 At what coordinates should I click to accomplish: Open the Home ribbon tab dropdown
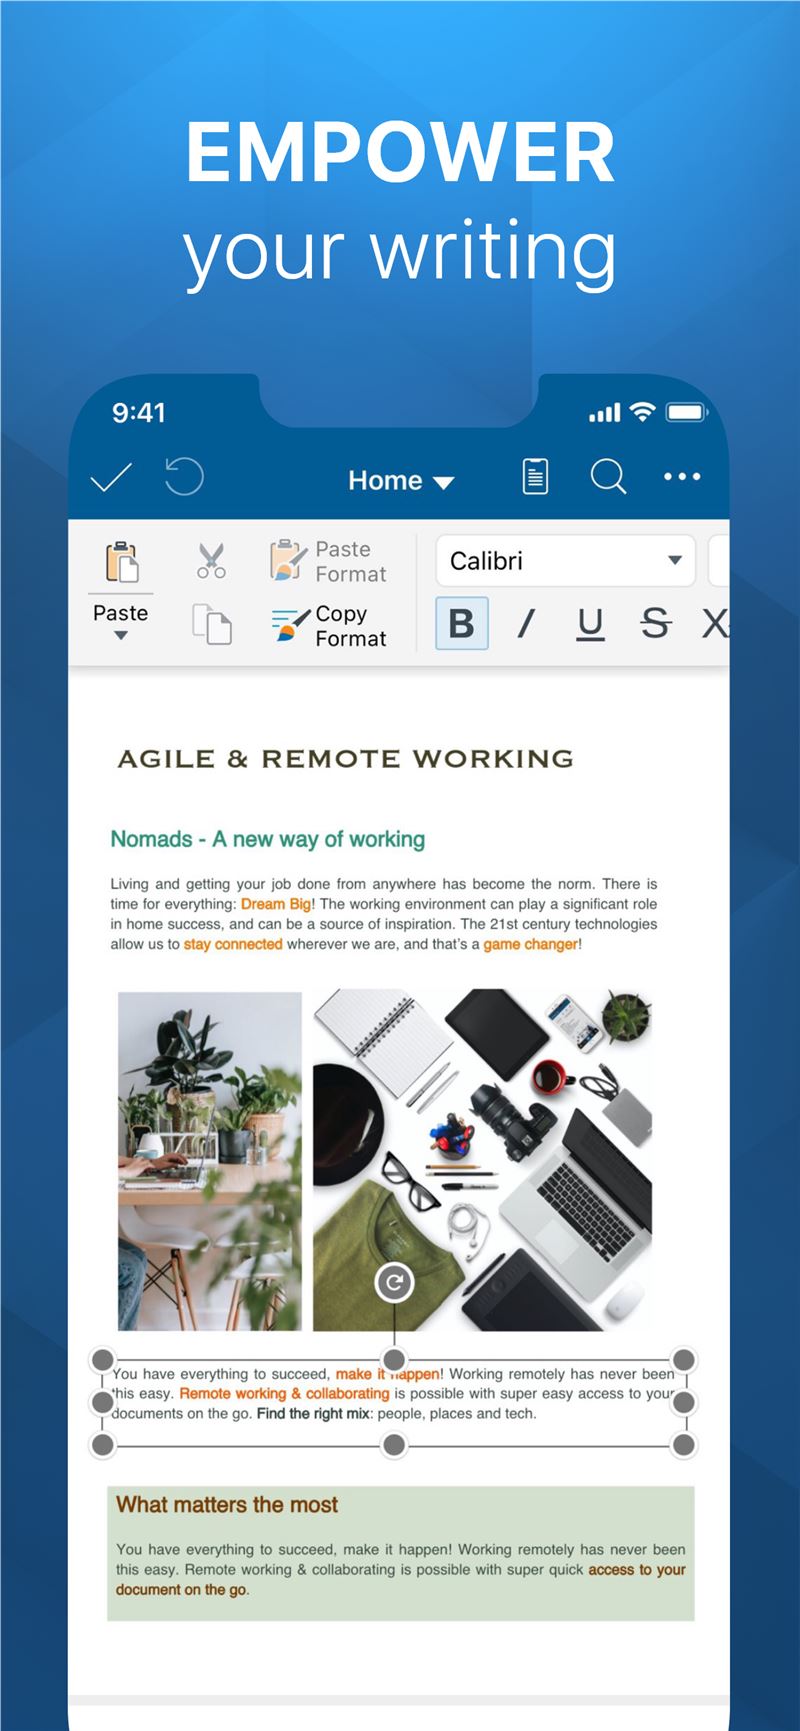pyautogui.click(x=401, y=481)
